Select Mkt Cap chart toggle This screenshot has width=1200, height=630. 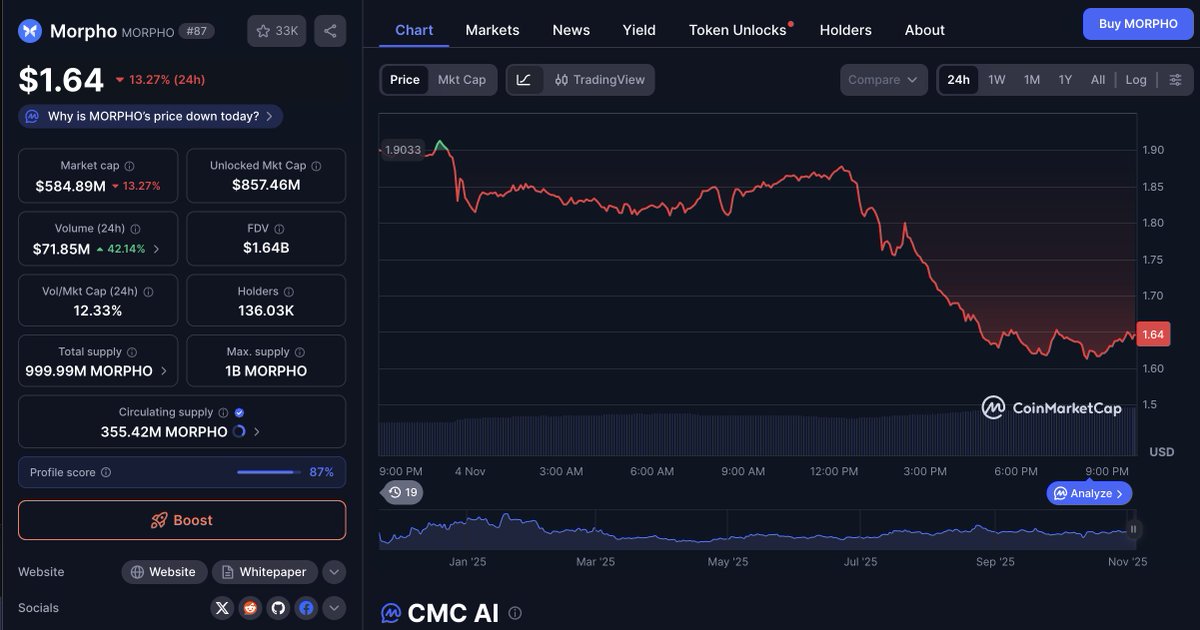[x=462, y=80]
